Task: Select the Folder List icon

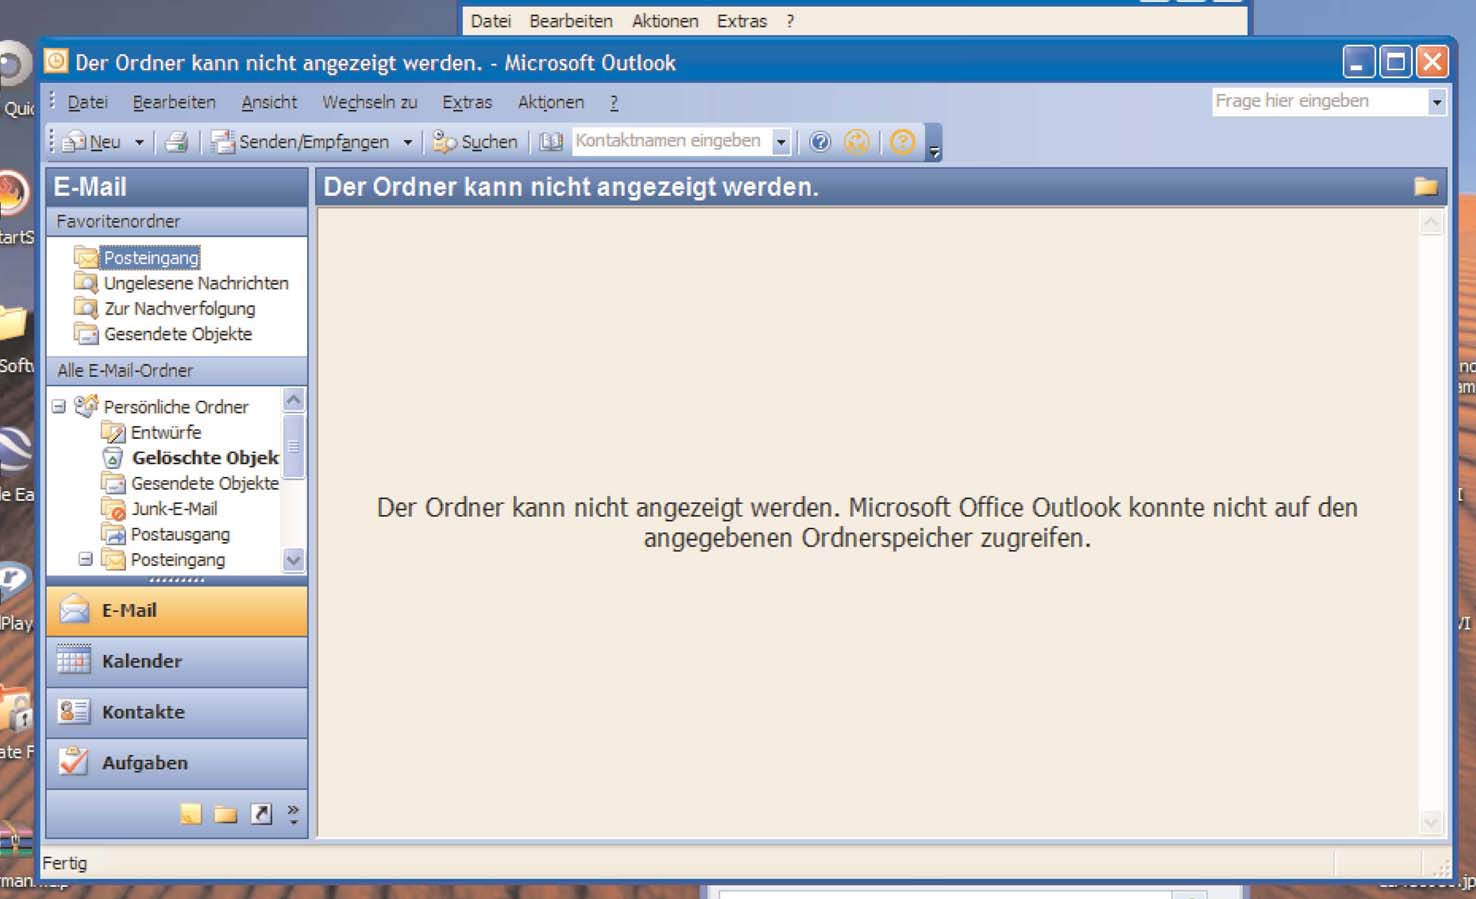Action: coord(225,812)
